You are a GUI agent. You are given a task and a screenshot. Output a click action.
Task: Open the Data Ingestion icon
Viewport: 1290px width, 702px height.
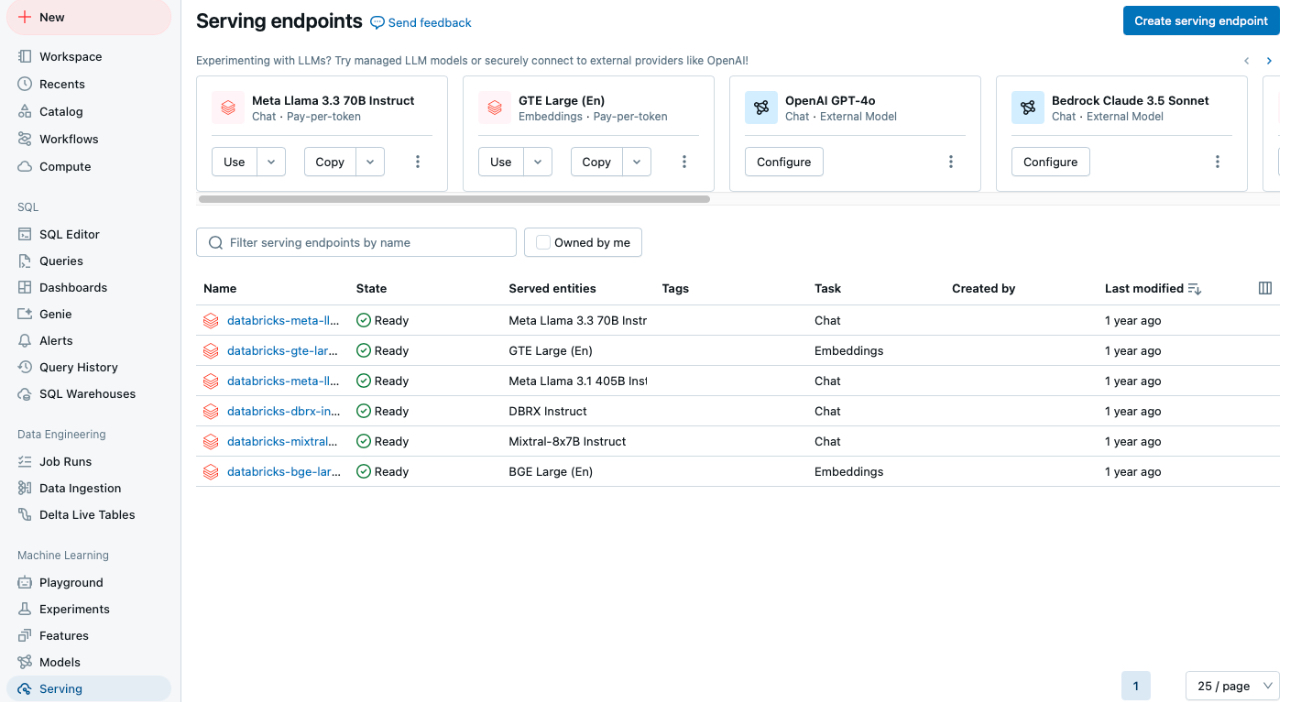(25, 488)
